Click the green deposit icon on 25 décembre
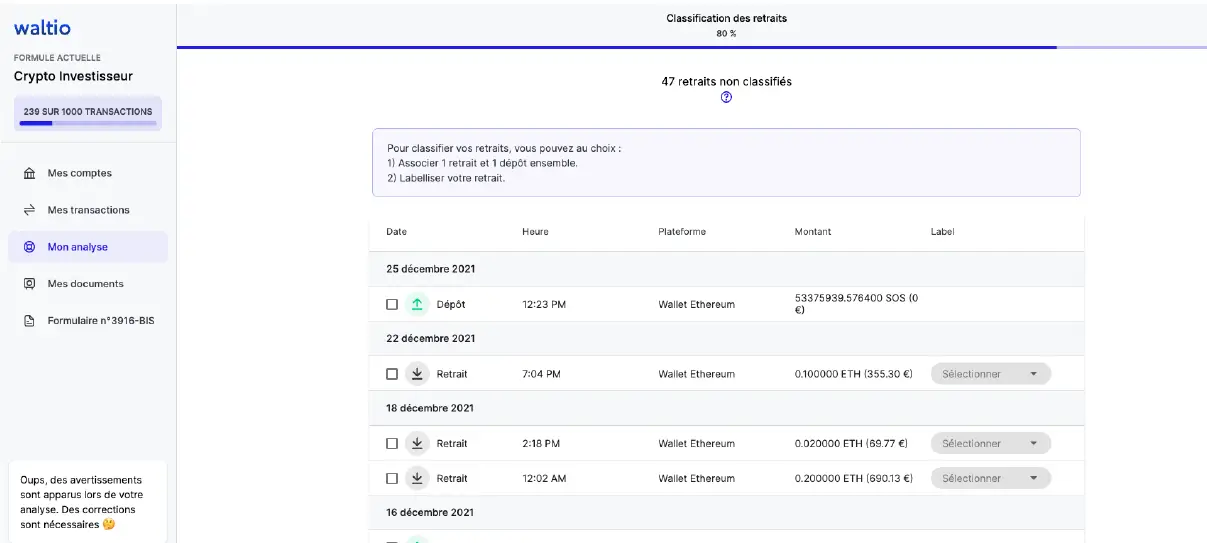Viewport: 1207px width, 543px height. [x=417, y=304]
